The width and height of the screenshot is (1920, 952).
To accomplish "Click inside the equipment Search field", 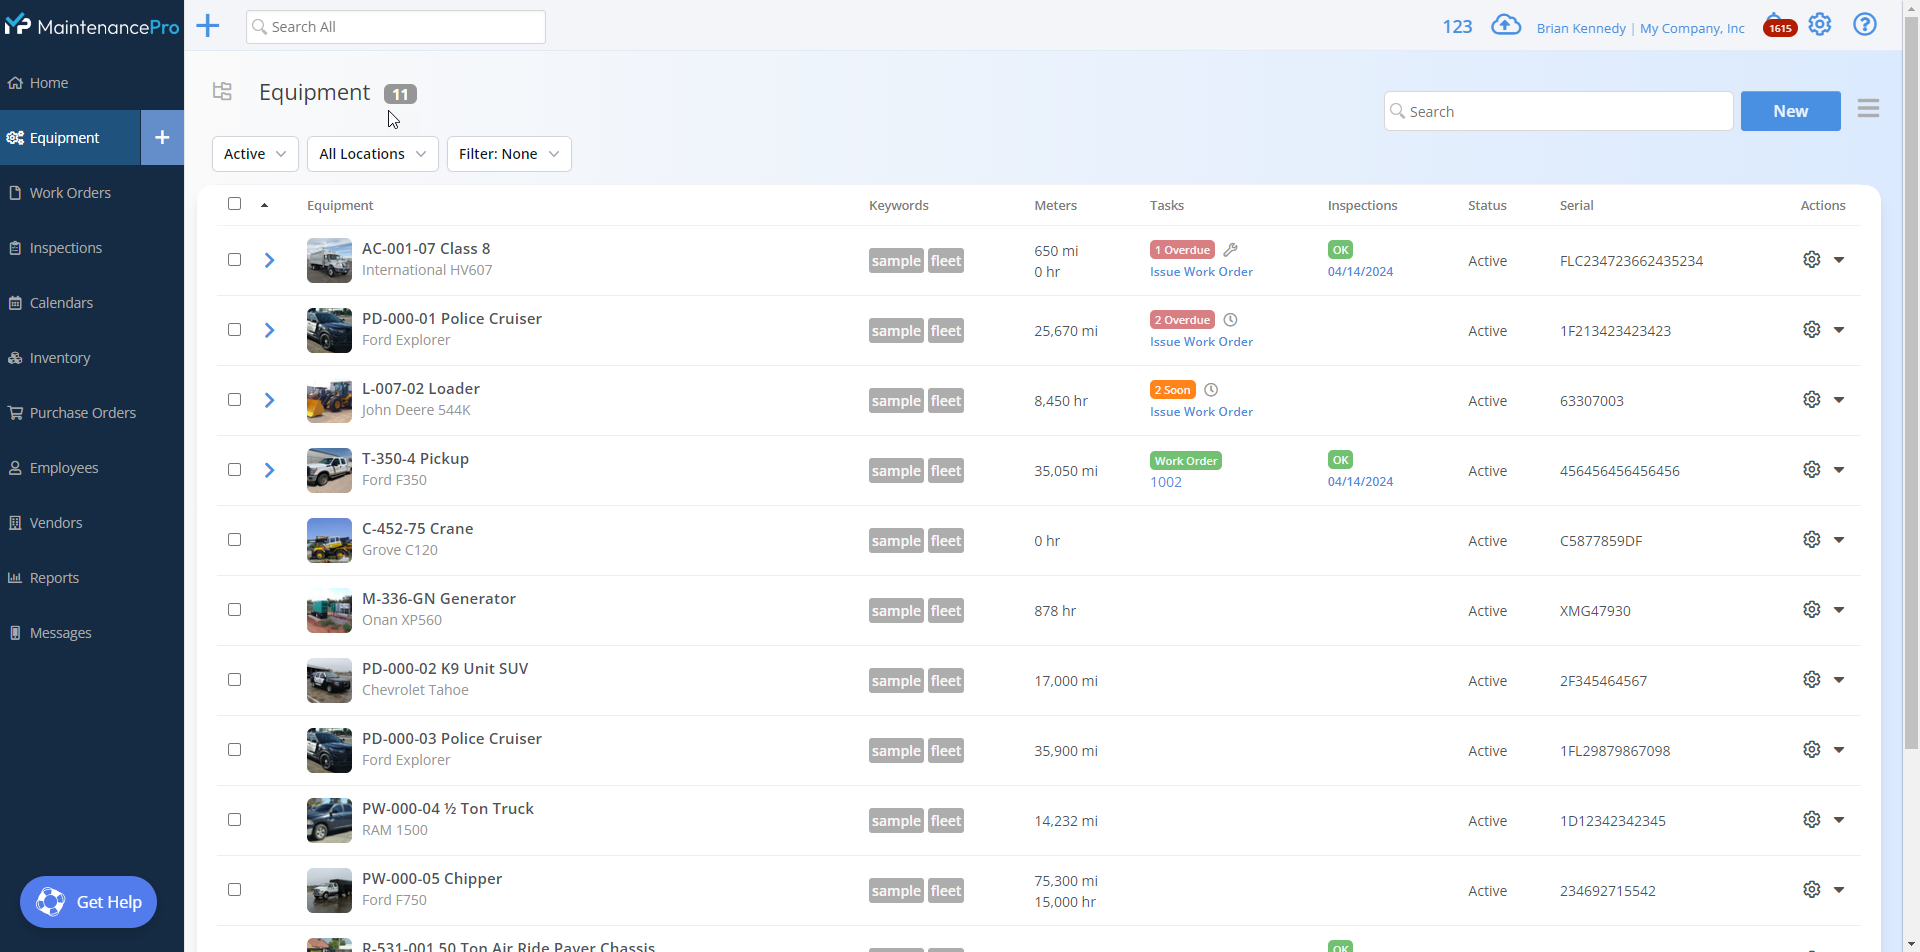I will pyautogui.click(x=1557, y=111).
